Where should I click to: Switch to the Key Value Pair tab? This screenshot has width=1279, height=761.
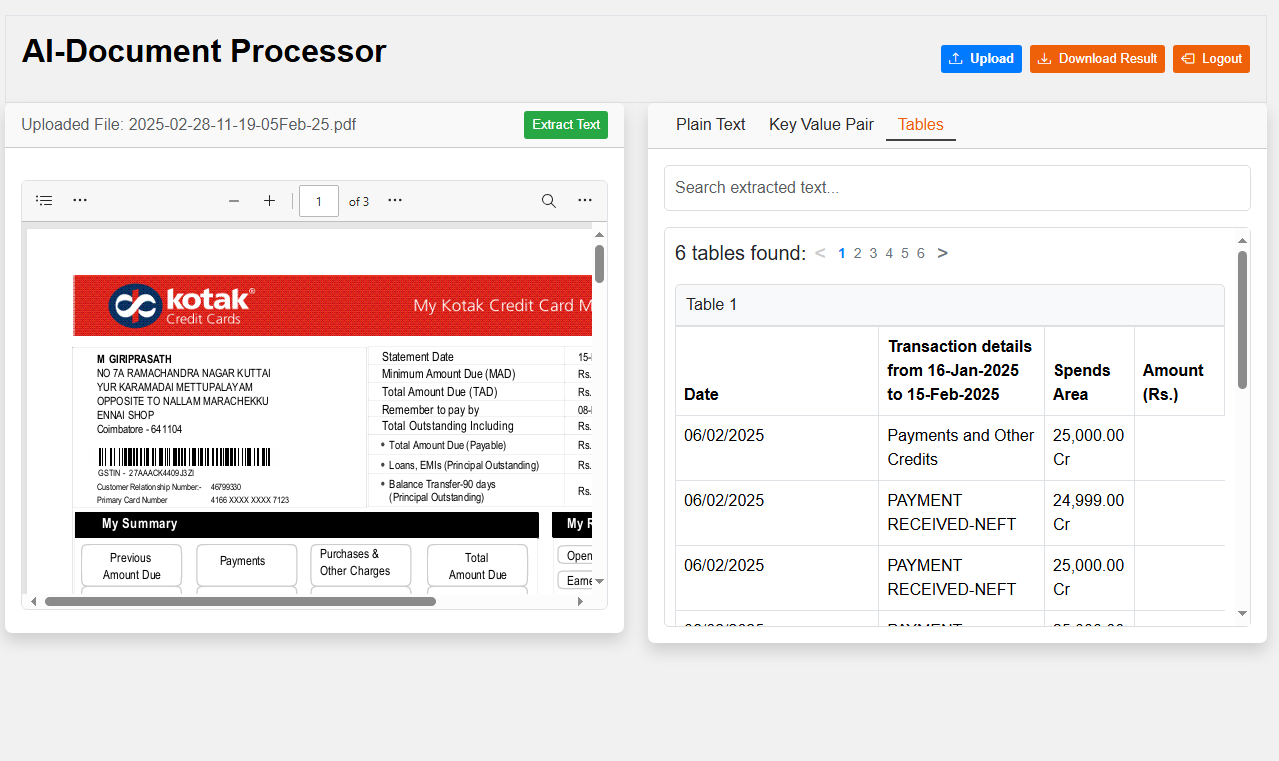[x=821, y=125]
